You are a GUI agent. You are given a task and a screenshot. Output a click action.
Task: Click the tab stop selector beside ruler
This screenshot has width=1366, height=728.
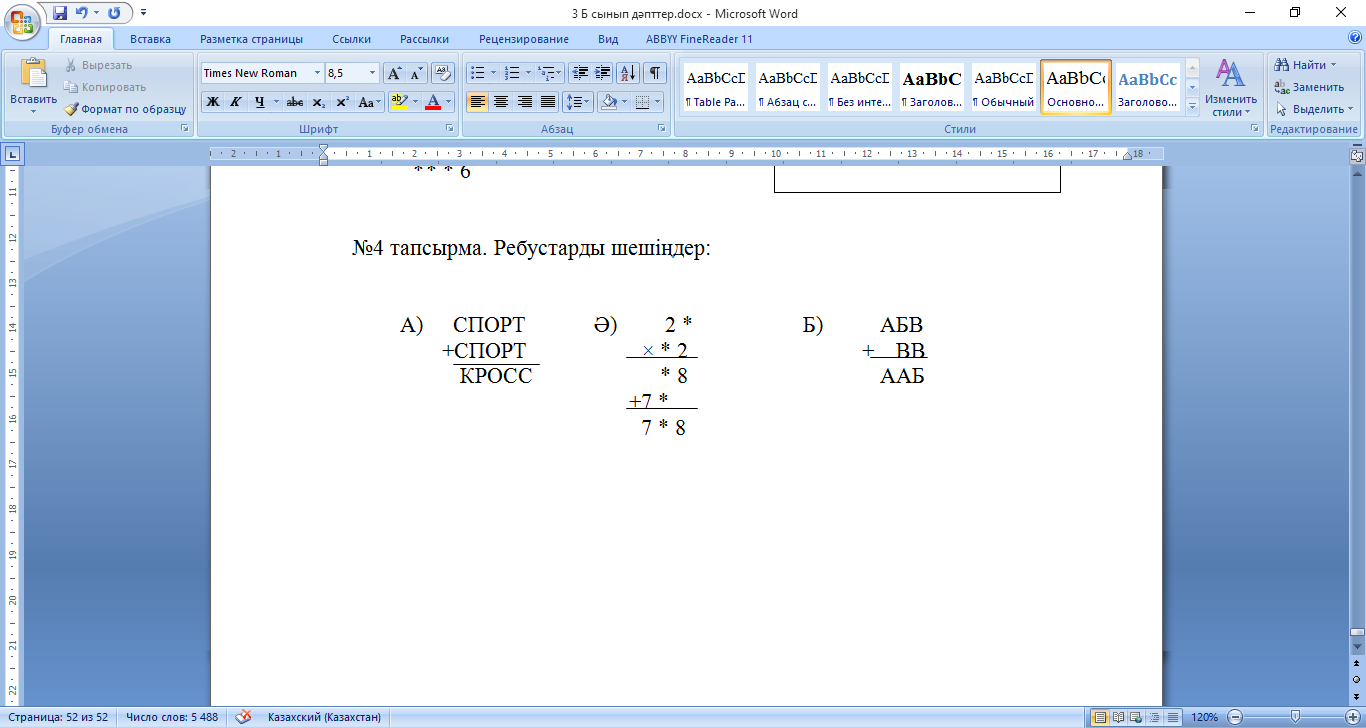pos(13,154)
